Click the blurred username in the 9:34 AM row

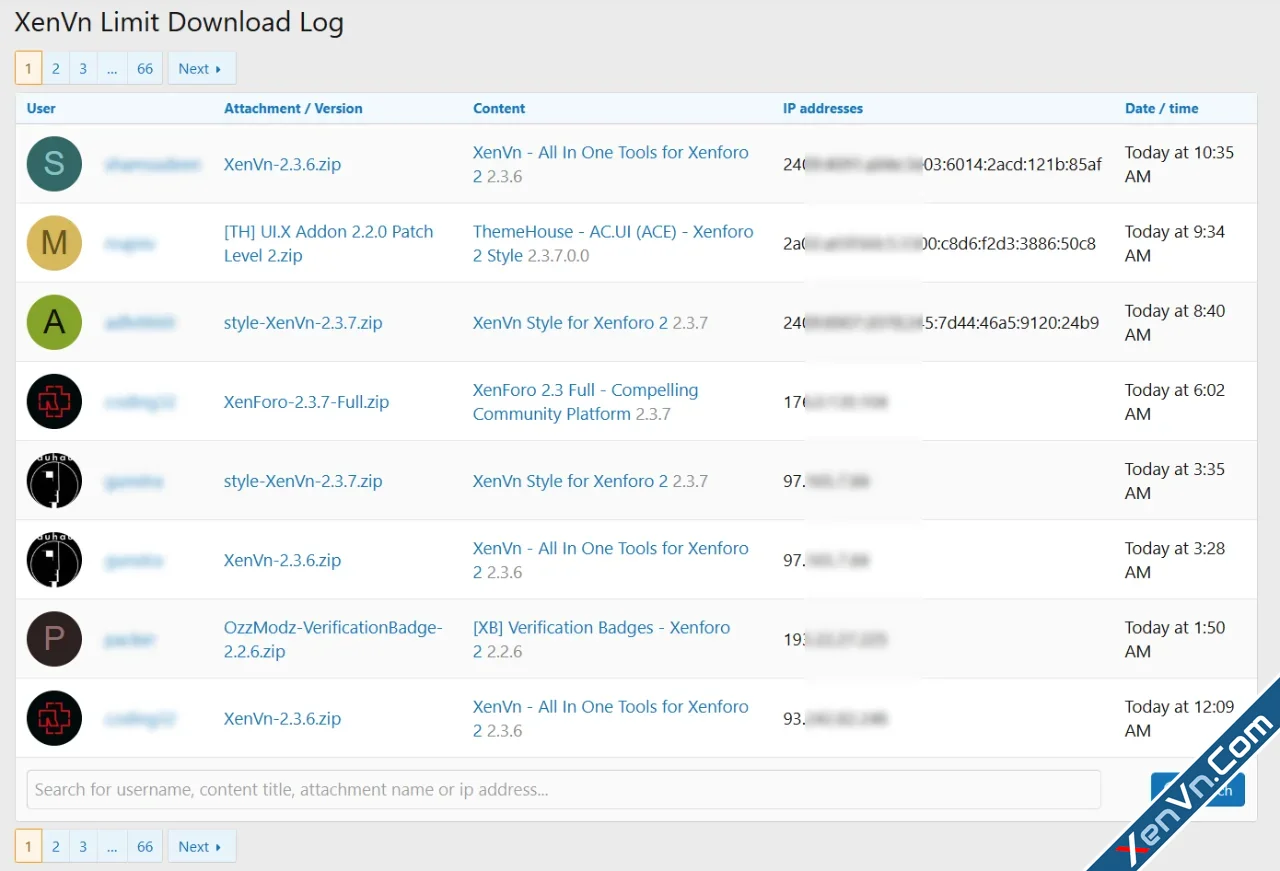pyautogui.click(x=130, y=243)
